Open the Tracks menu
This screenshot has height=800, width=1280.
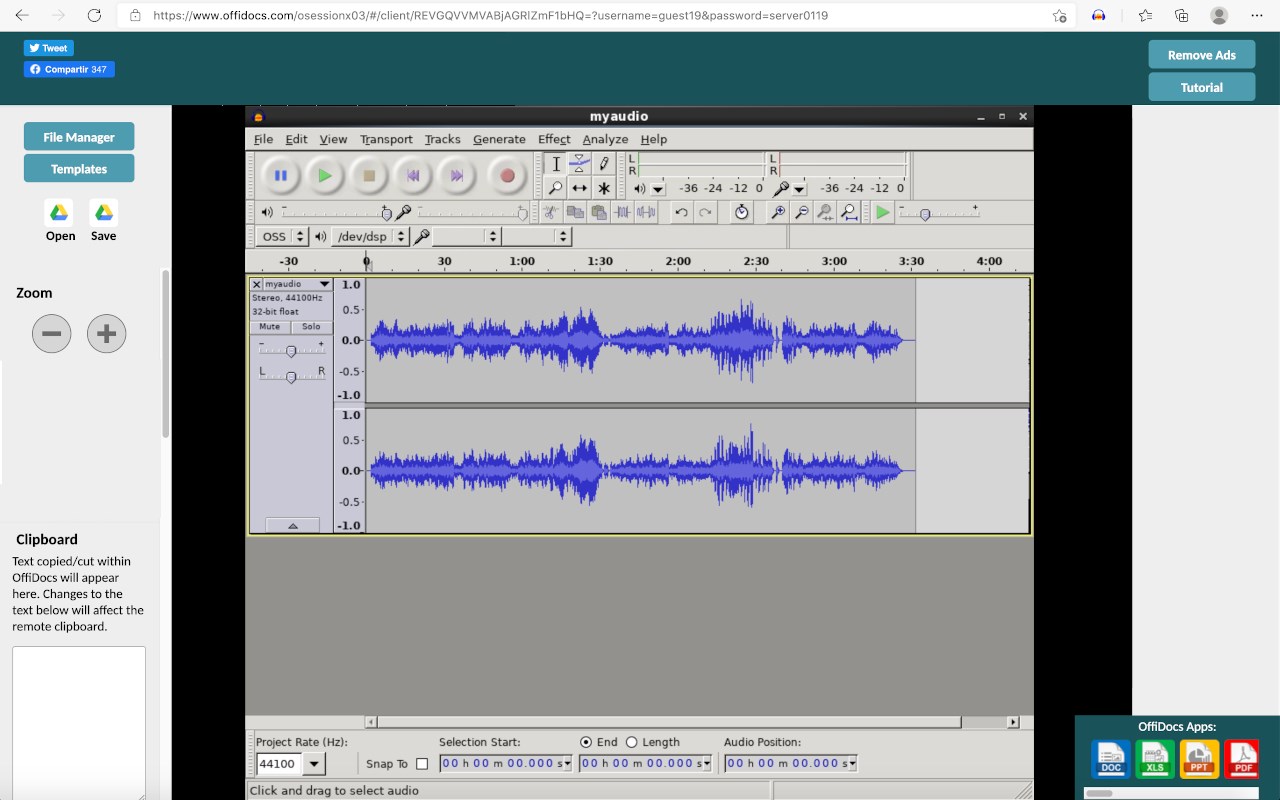point(442,139)
